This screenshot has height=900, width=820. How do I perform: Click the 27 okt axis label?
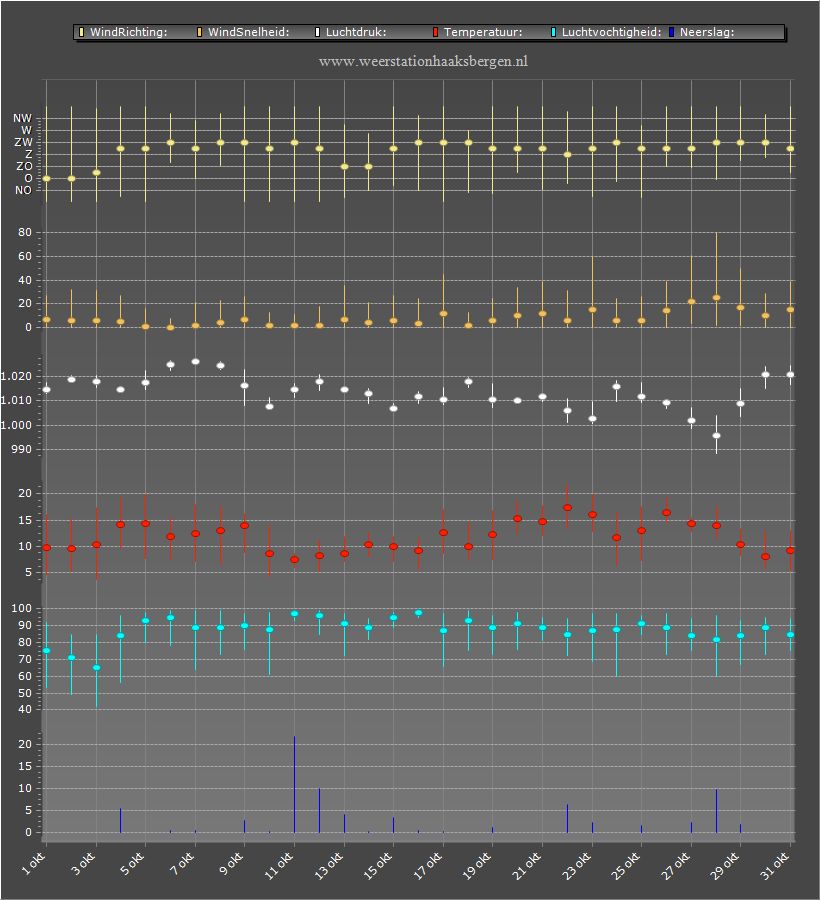(x=675, y=866)
